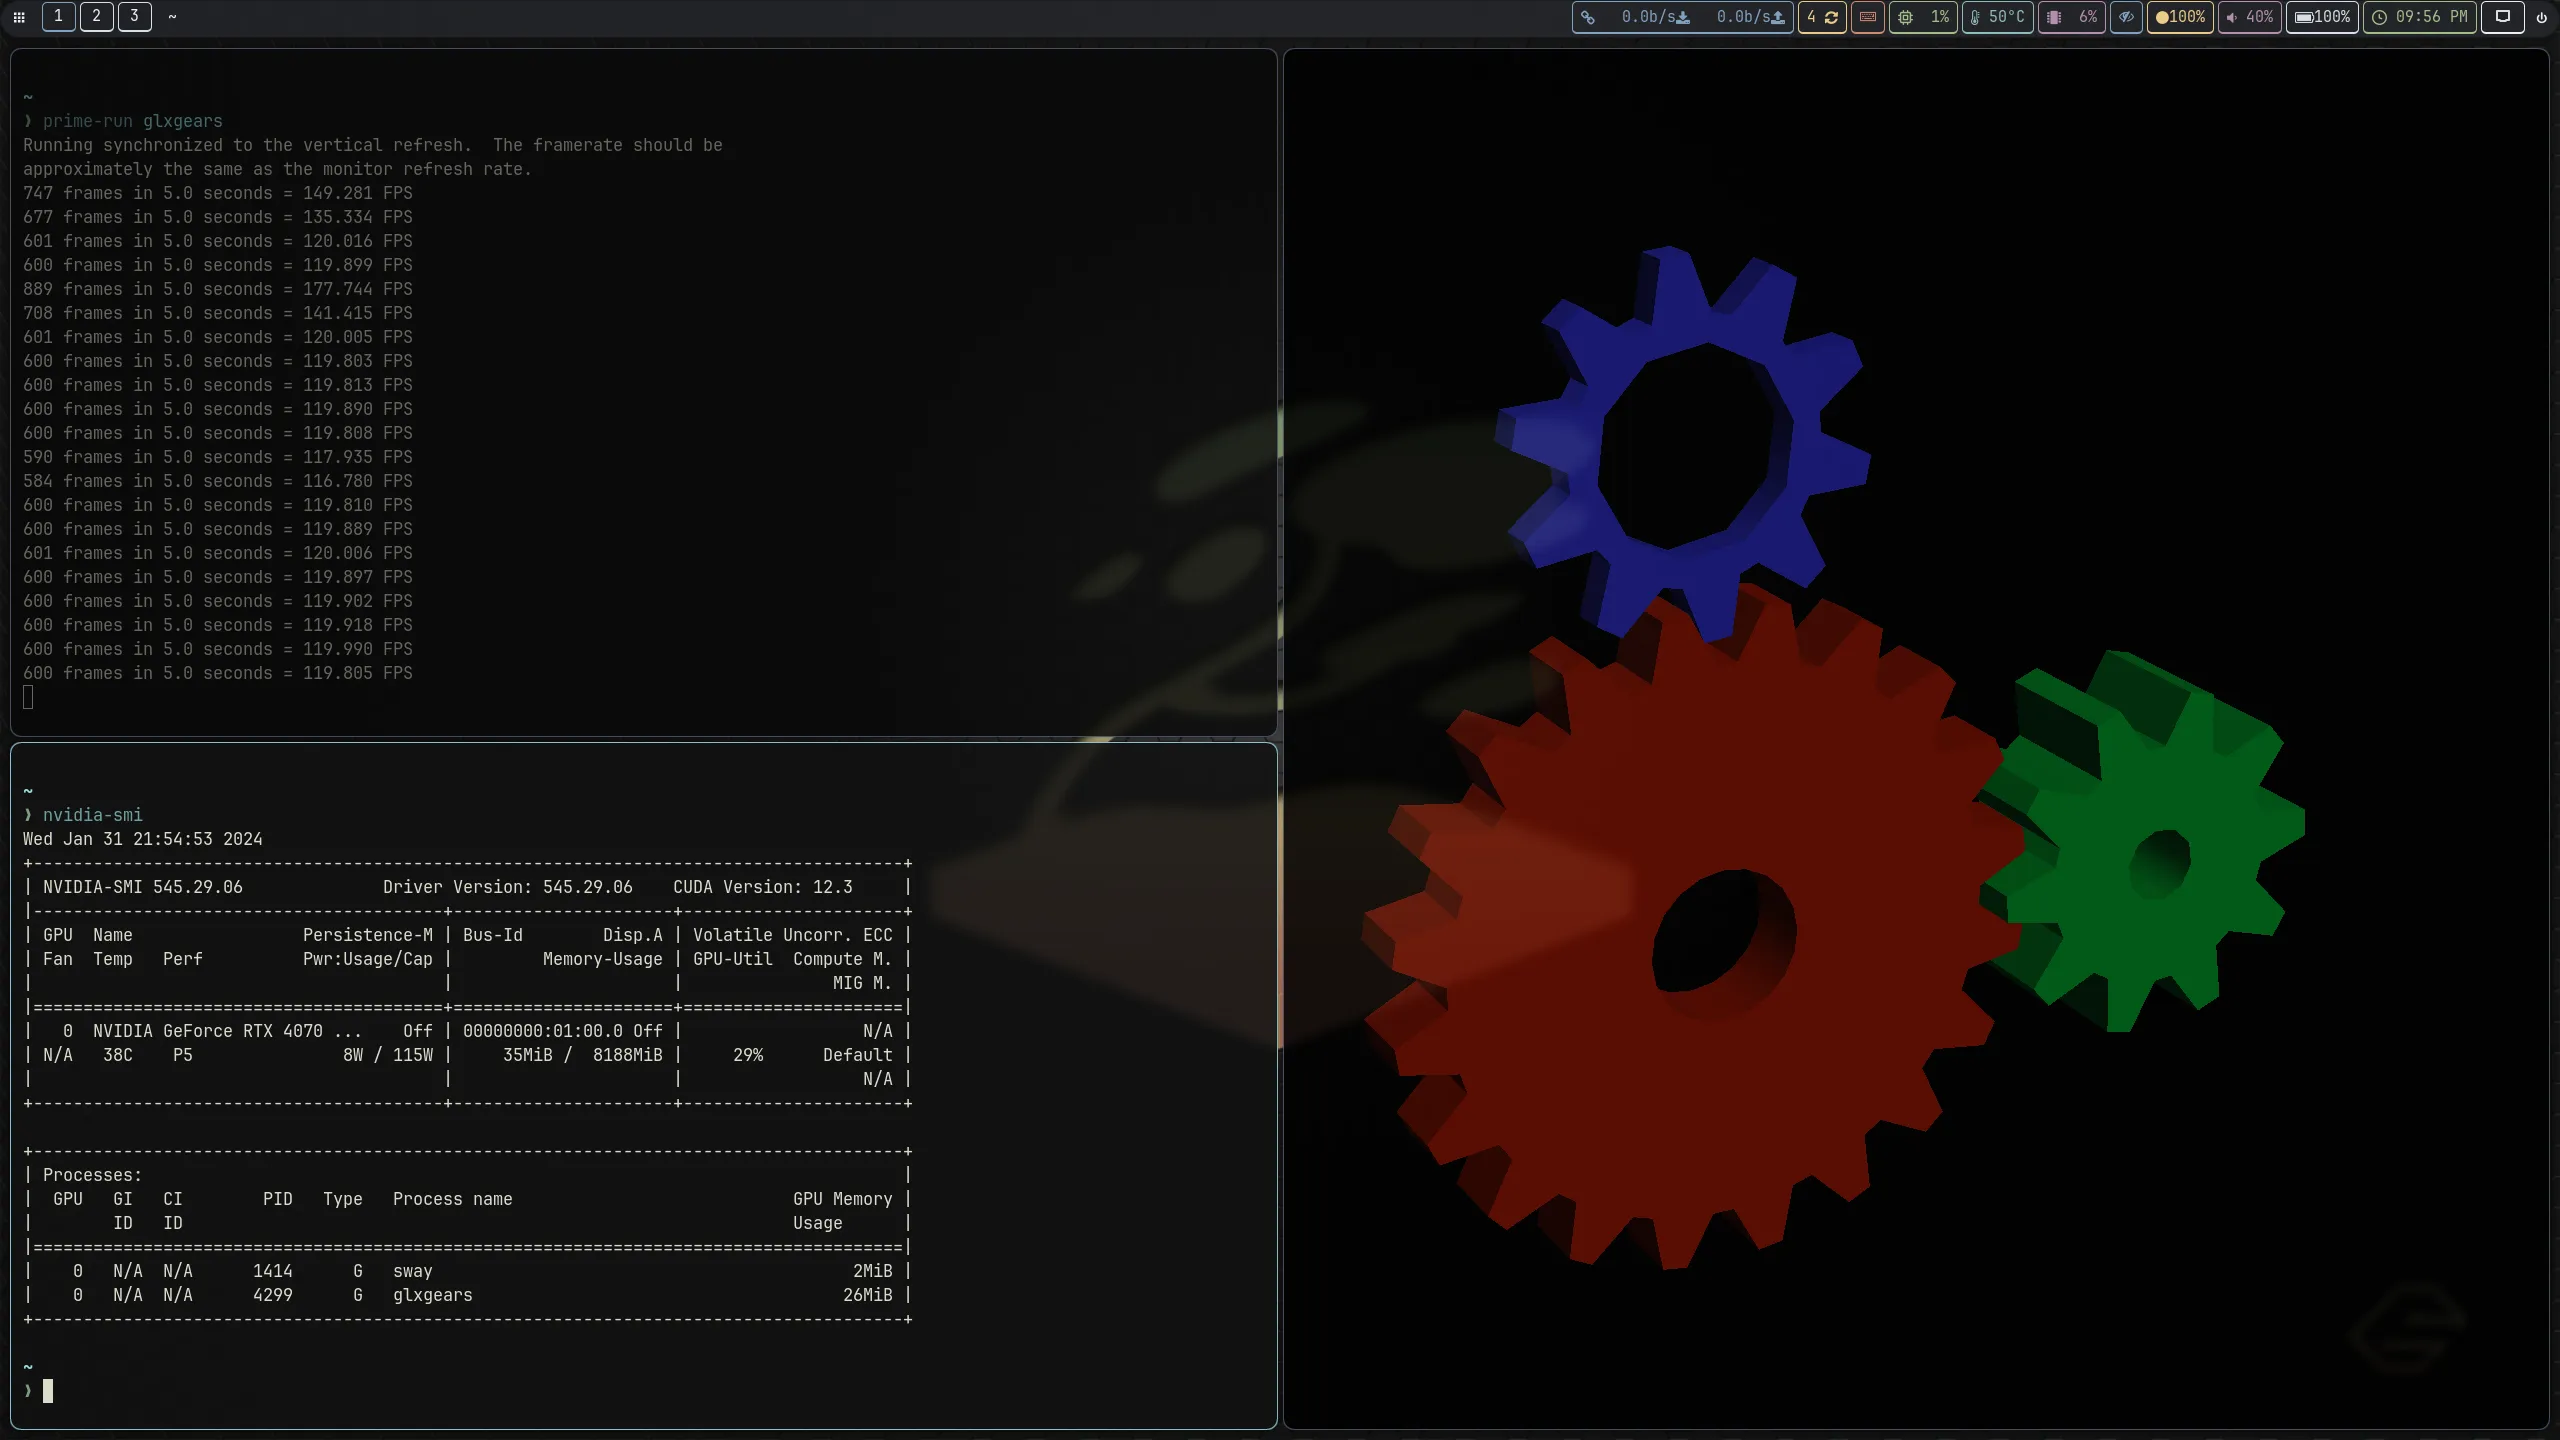The image size is (2560, 1440).
Task: Click the 'glxgears' process row
Action: [468, 1295]
